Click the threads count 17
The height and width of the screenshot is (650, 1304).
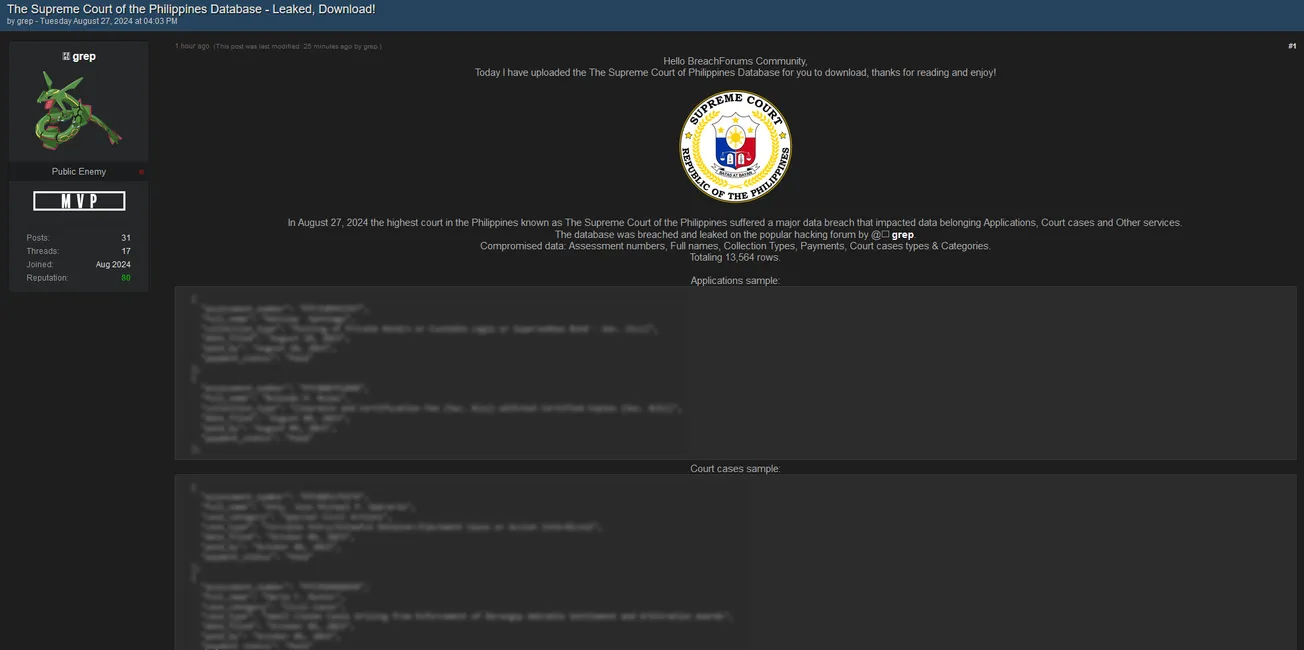click(x=126, y=251)
